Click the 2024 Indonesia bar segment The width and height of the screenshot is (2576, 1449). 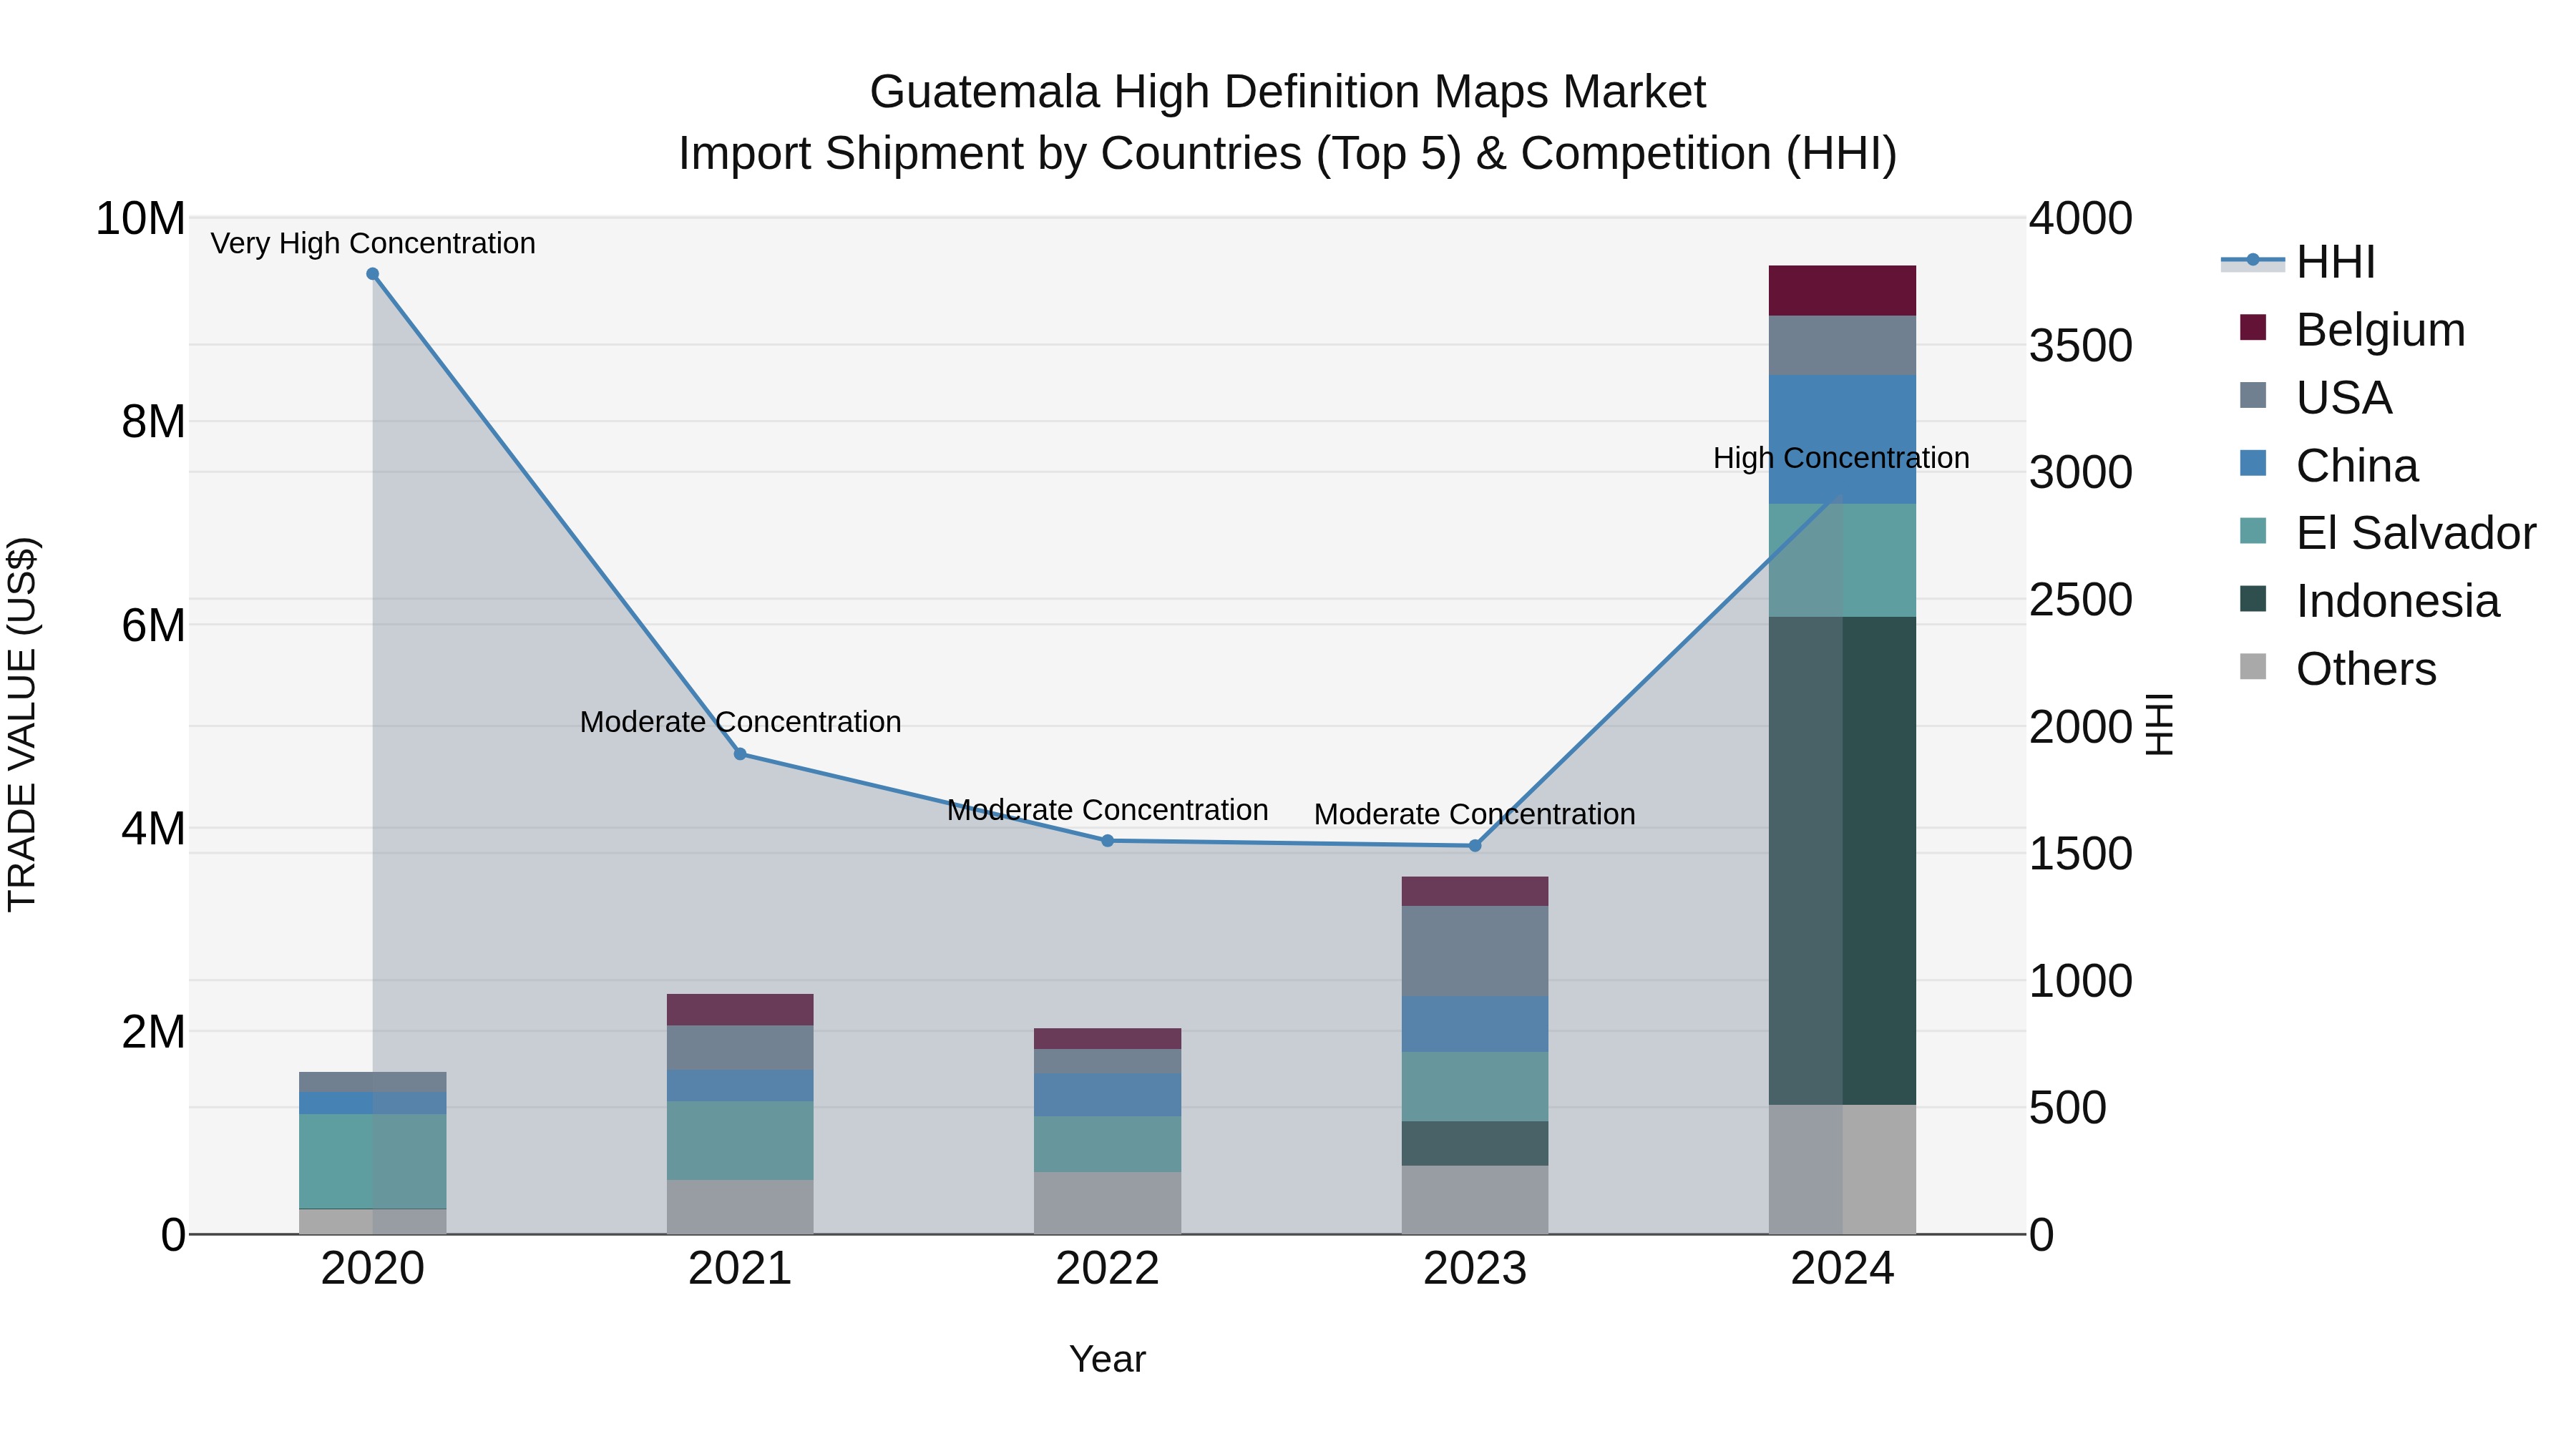coord(1842,861)
